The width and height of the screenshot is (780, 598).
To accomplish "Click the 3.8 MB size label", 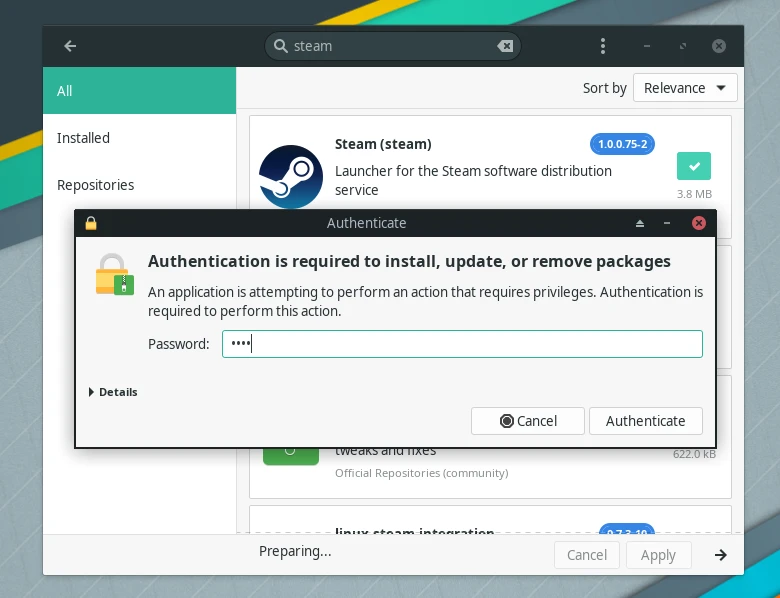I will pos(694,194).
